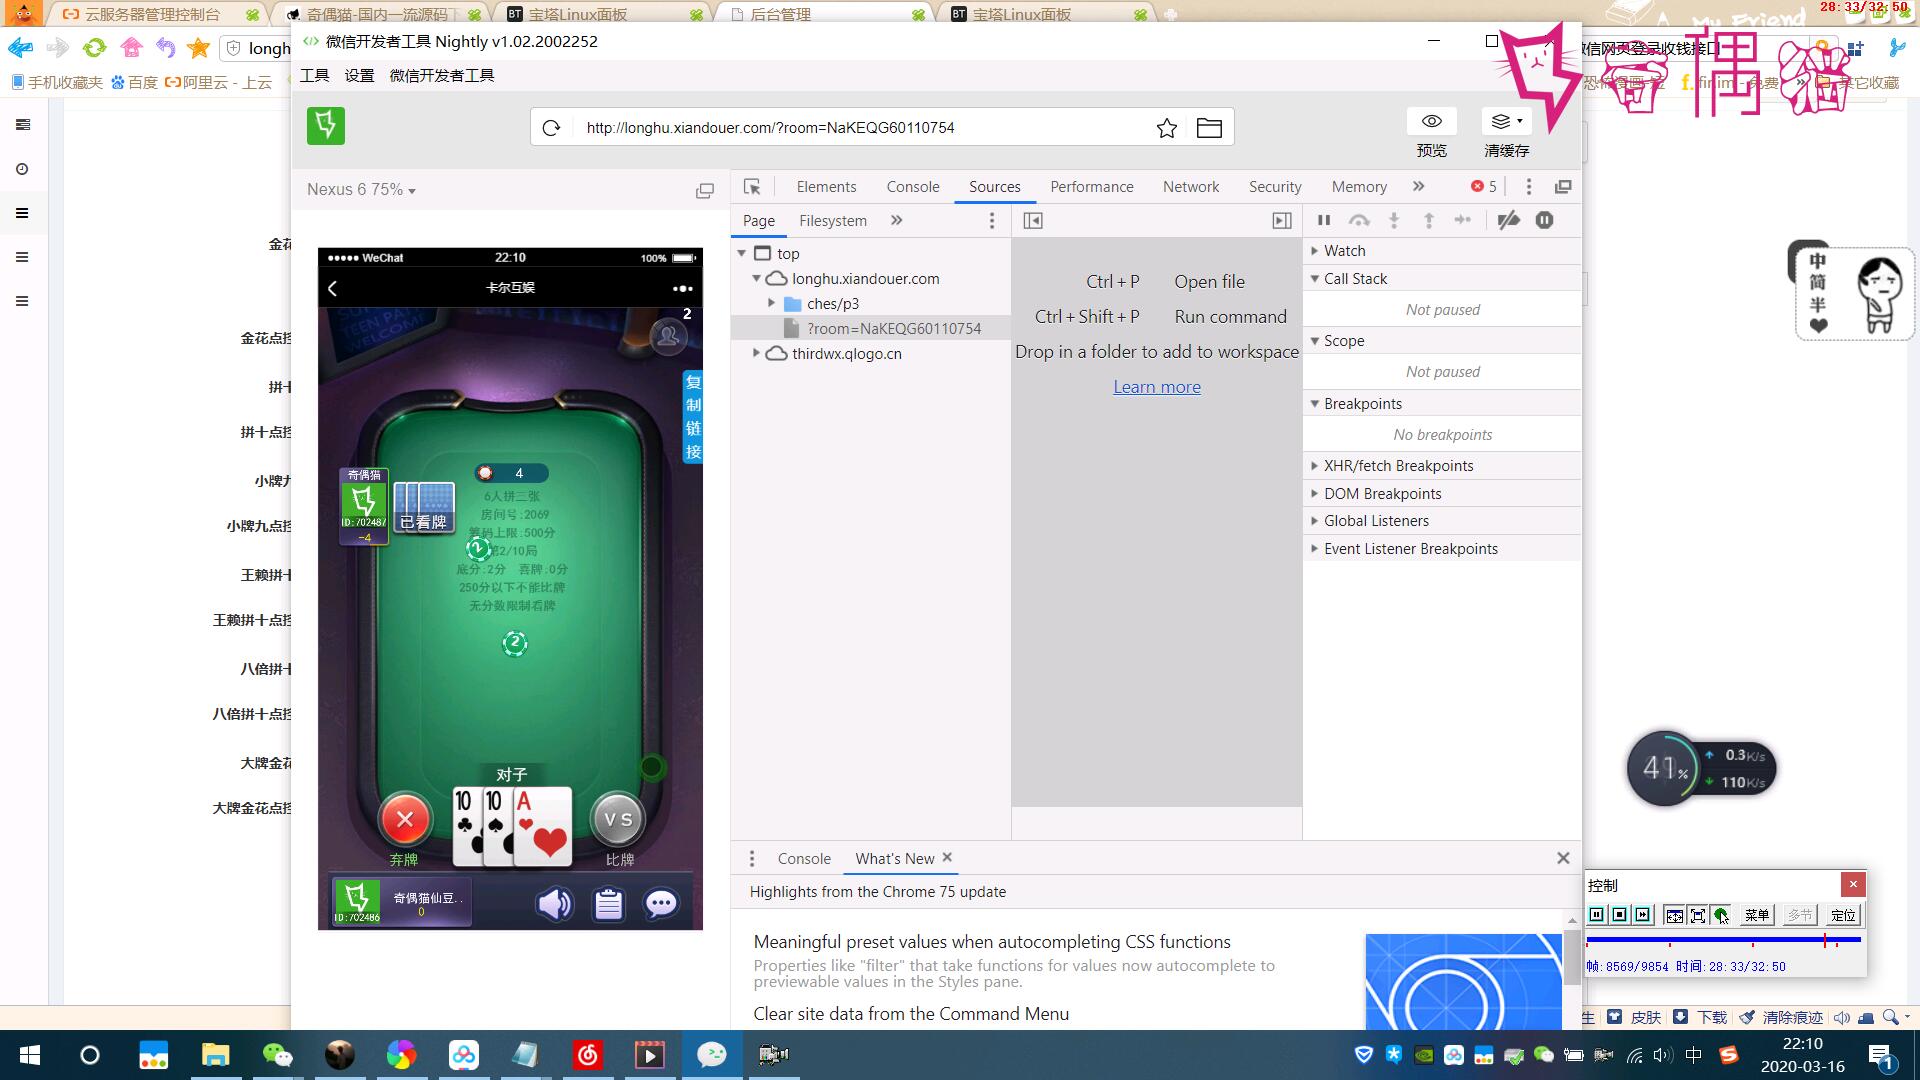
Task: Open the folder icon next to the URL star
Action: pyautogui.click(x=1209, y=128)
